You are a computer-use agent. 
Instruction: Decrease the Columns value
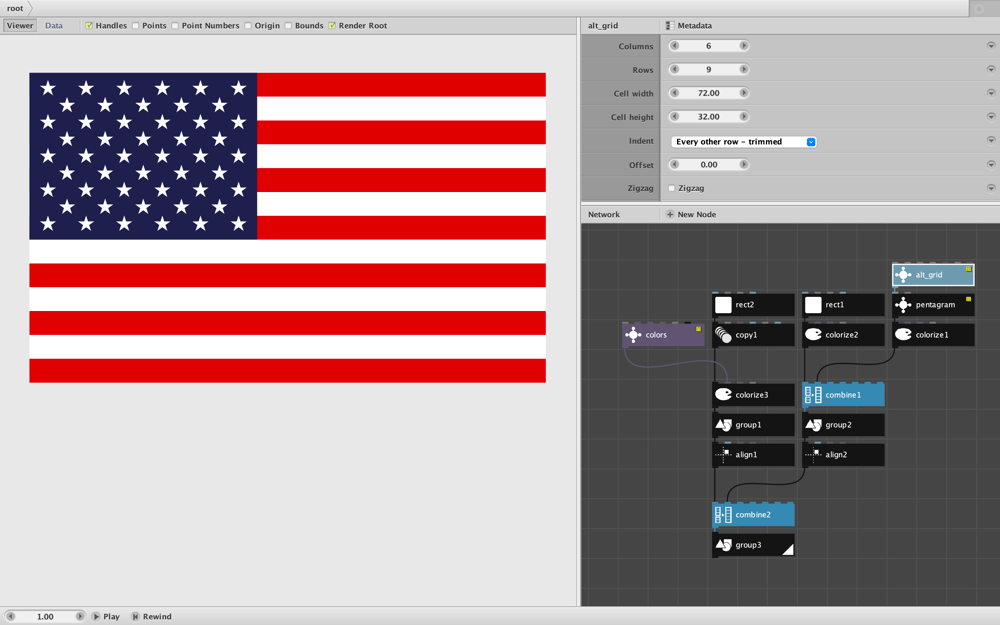675,46
